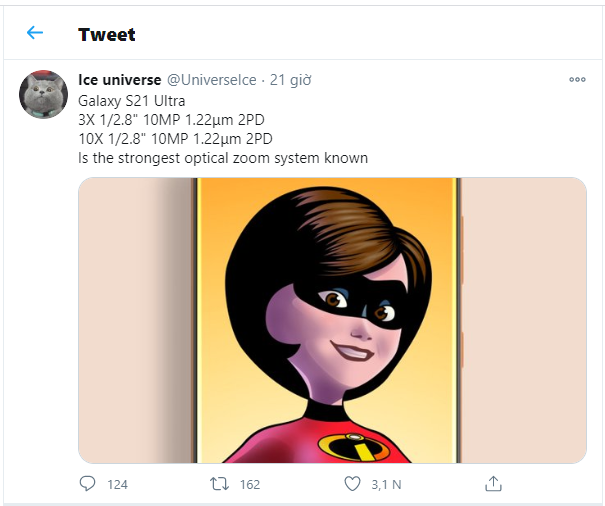
Task: Click the reply count 124
Action: click(117, 484)
